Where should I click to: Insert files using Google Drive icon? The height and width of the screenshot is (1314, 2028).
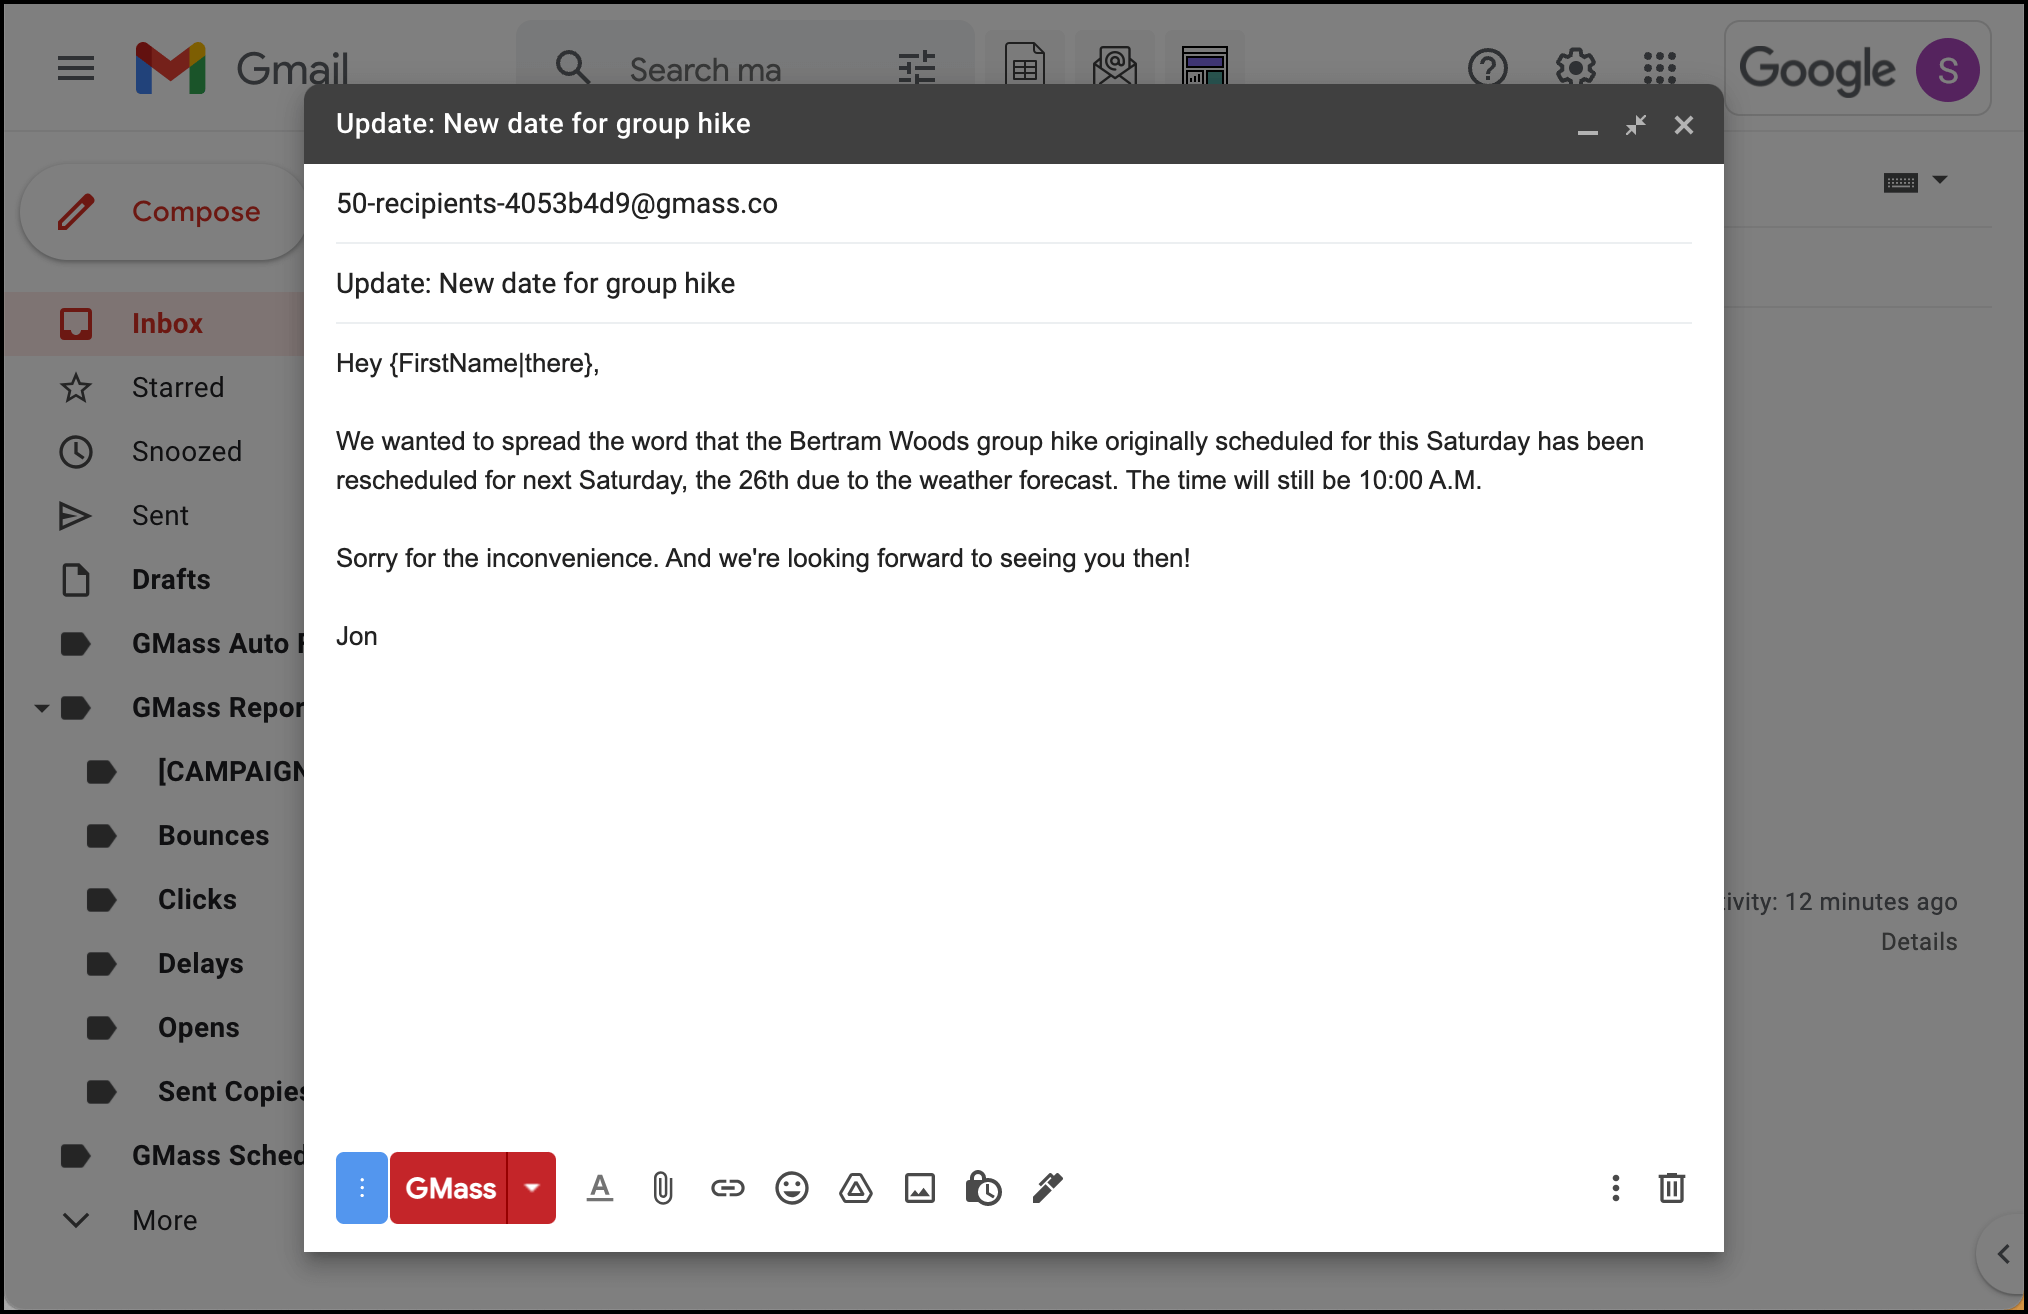coord(856,1188)
